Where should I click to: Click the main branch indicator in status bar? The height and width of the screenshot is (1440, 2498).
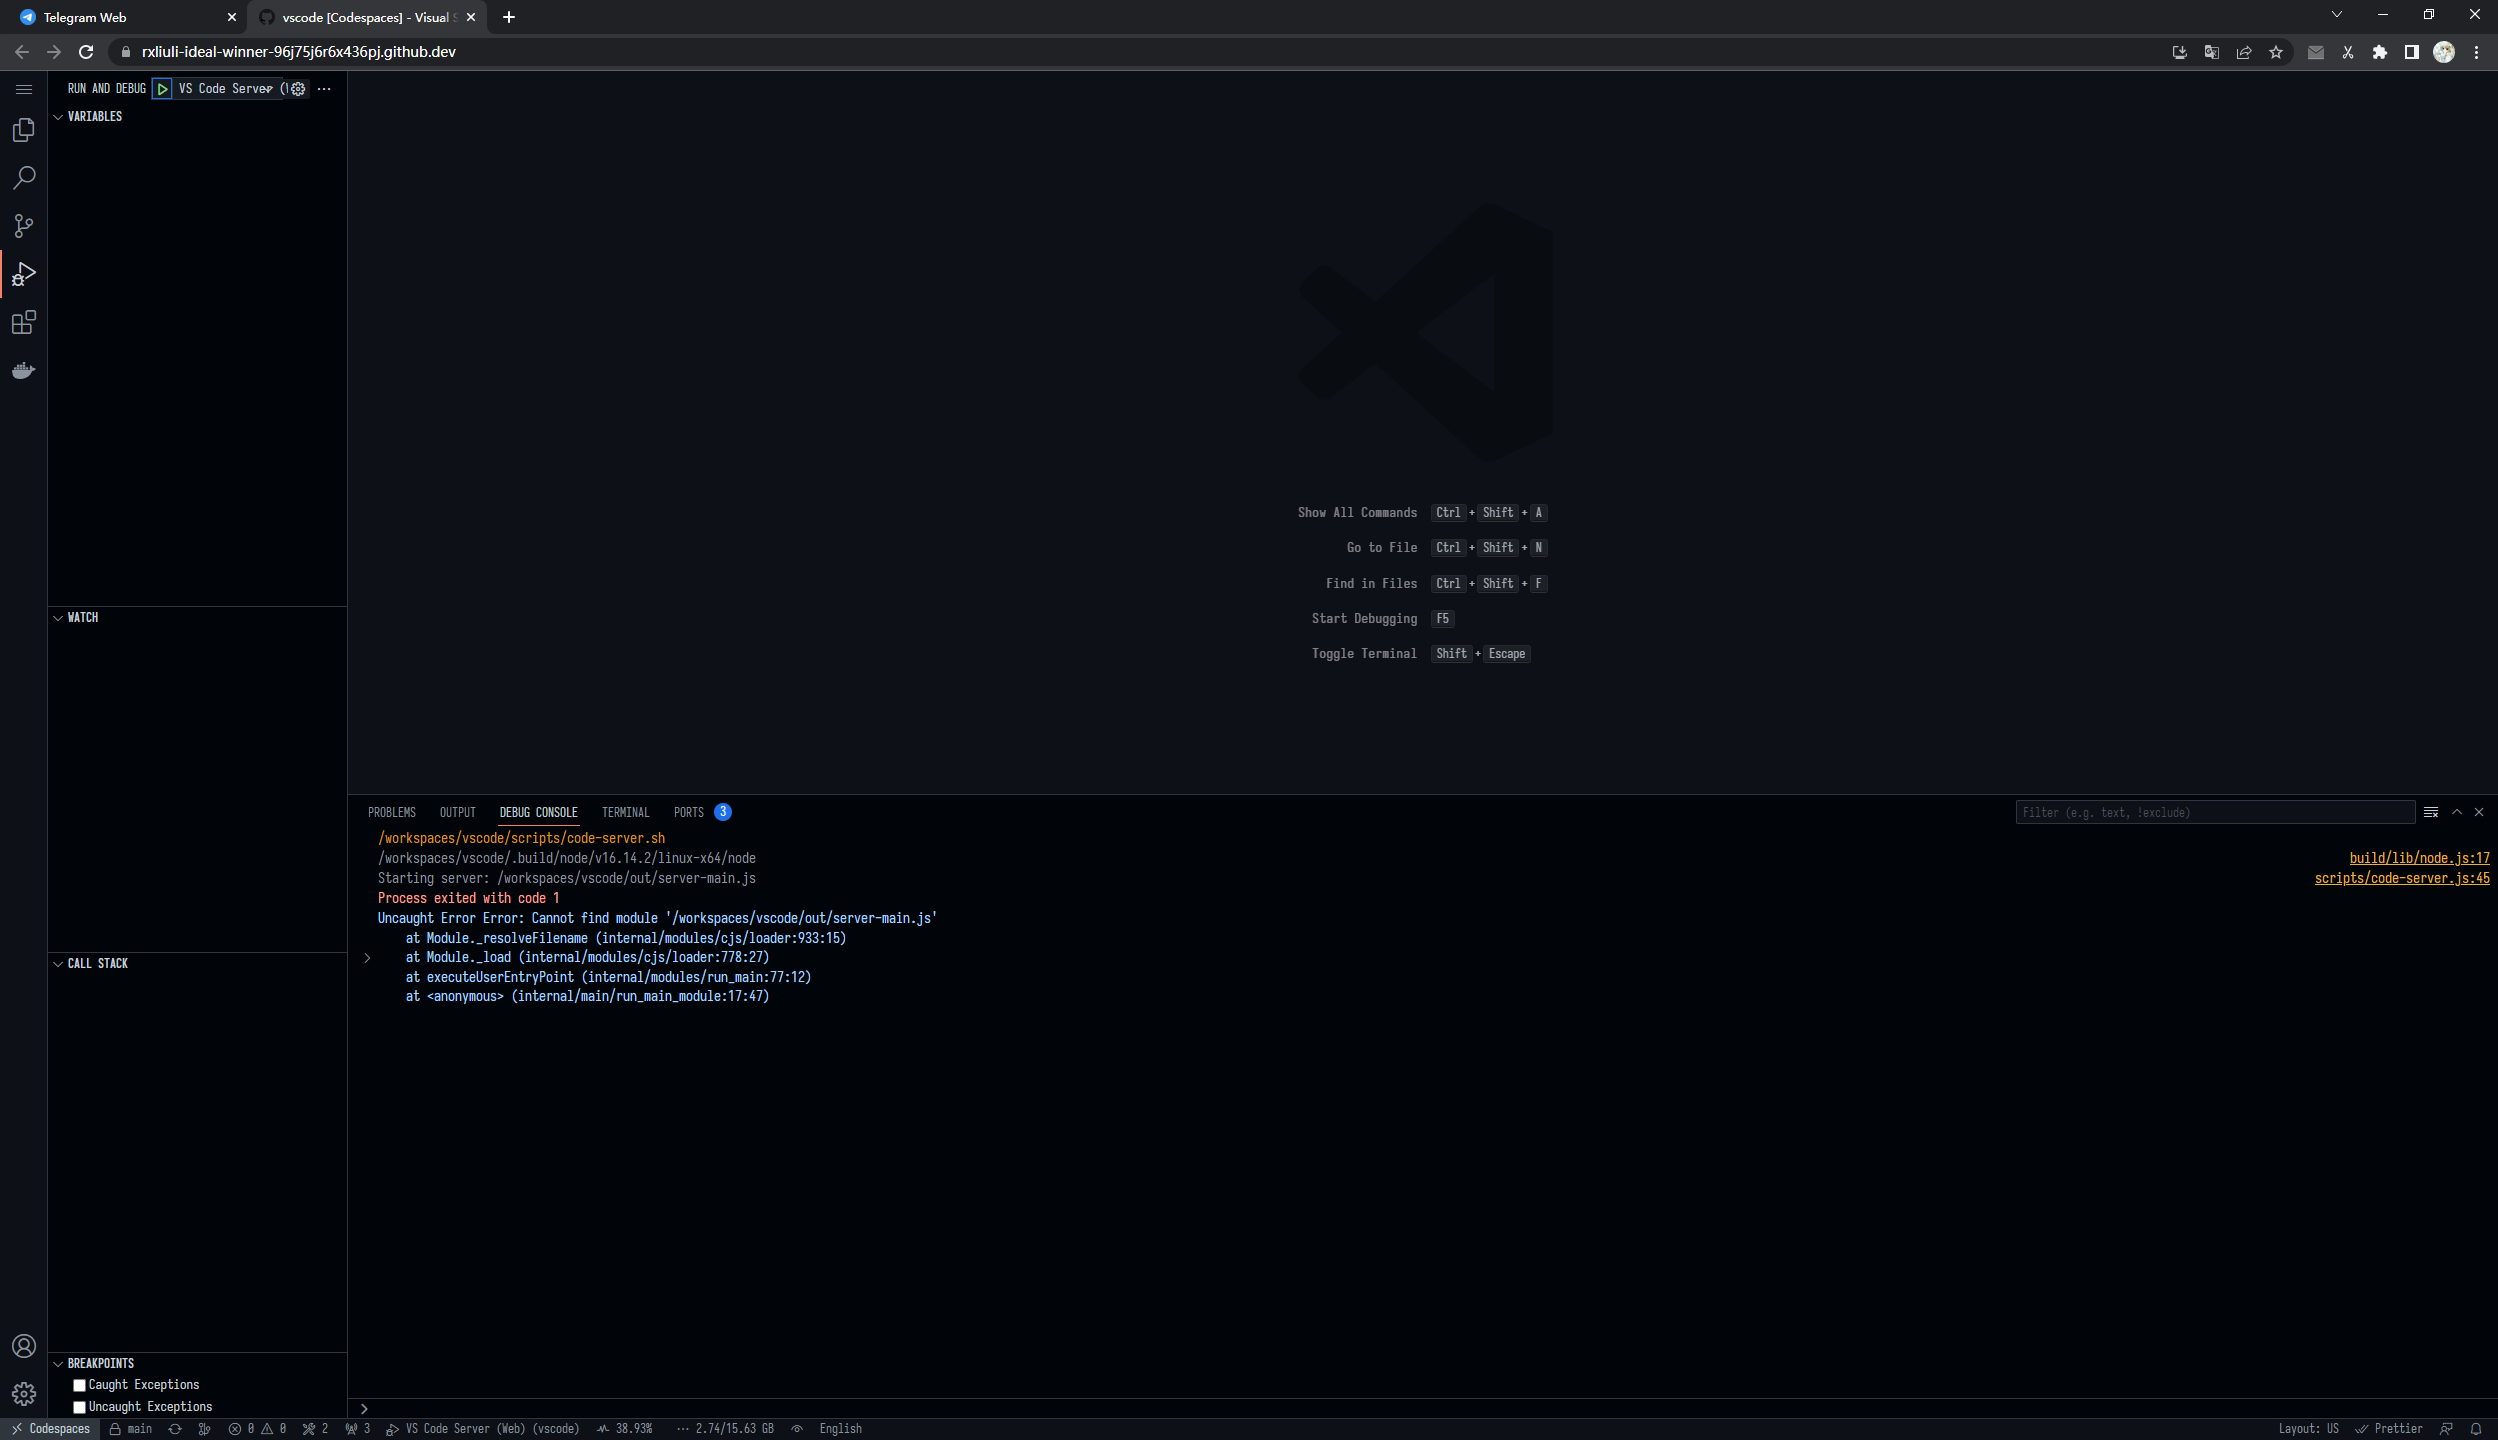coord(131,1428)
